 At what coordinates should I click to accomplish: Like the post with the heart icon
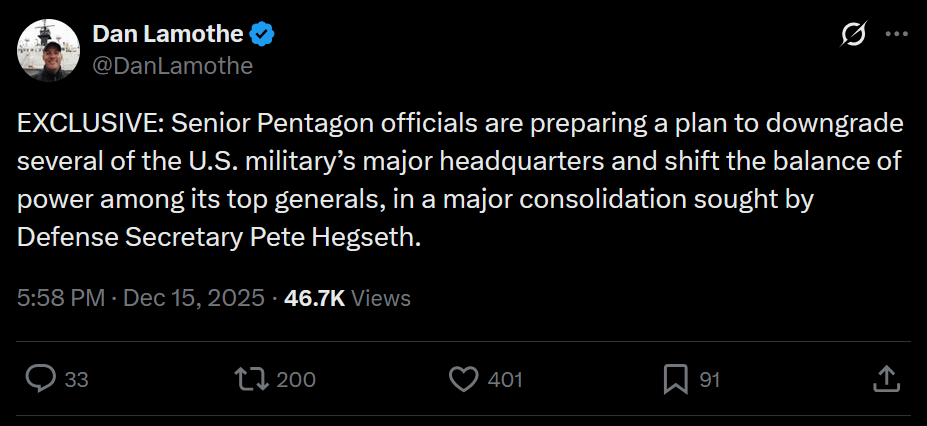coord(462,379)
